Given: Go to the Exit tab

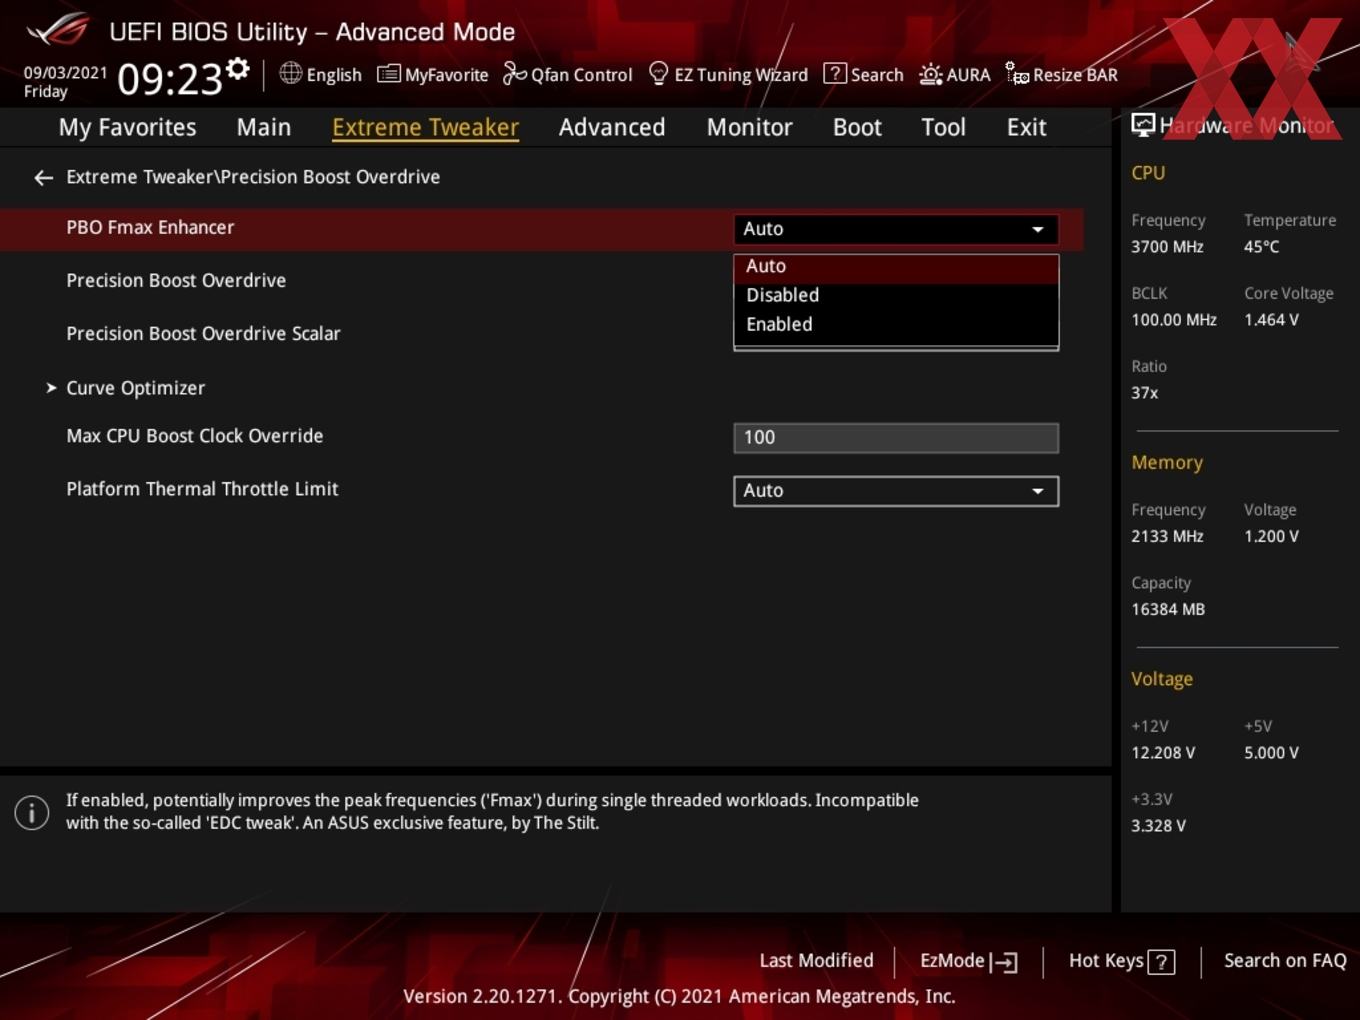Looking at the screenshot, I should point(1026,127).
